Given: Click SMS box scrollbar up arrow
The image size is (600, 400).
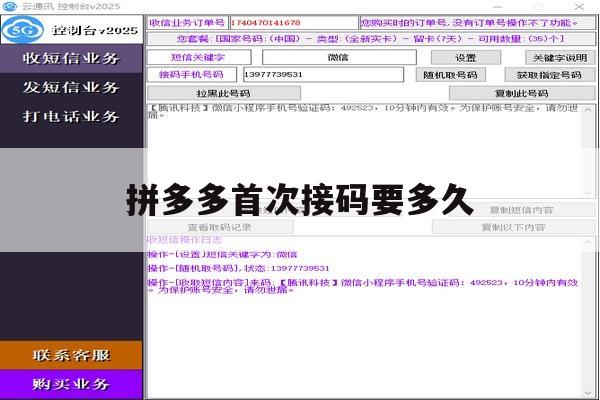Looking at the screenshot, I should coord(588,110).
